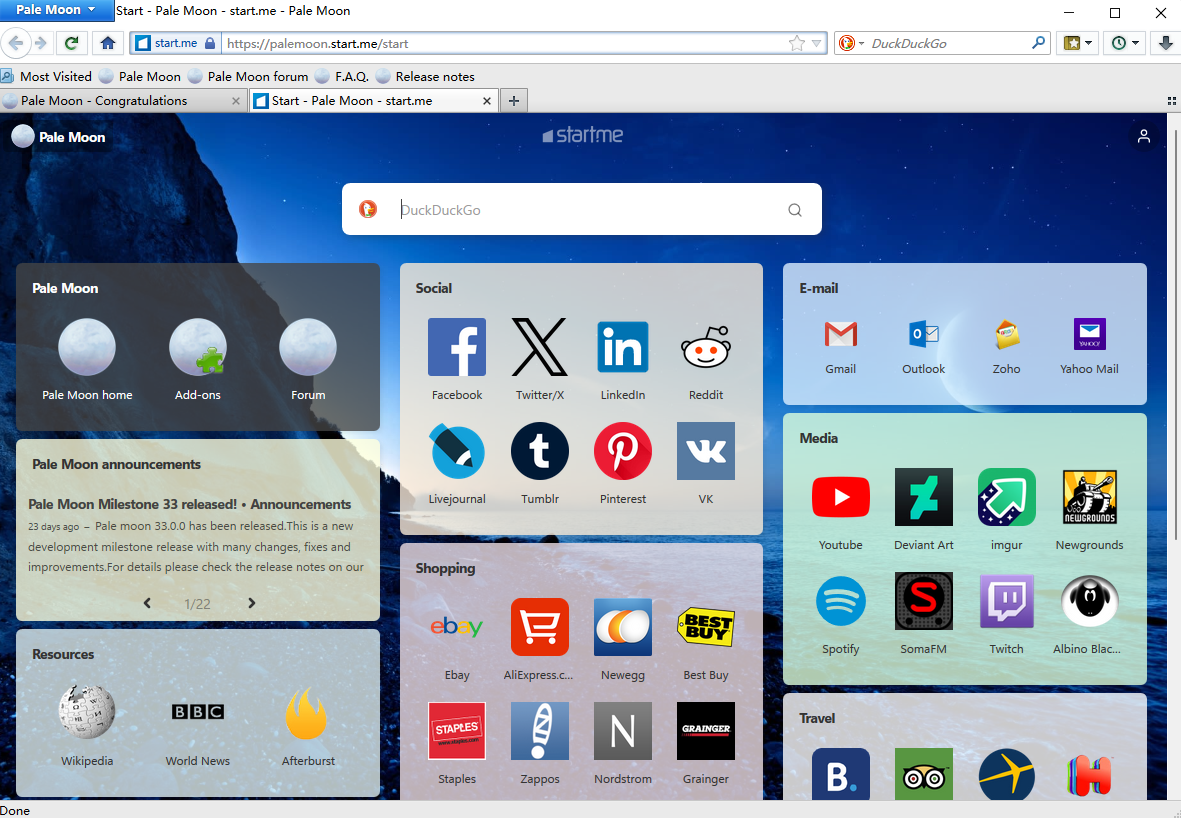The image size is (1181, 818).
Task: Go back one page
Action: click(15, 43)
